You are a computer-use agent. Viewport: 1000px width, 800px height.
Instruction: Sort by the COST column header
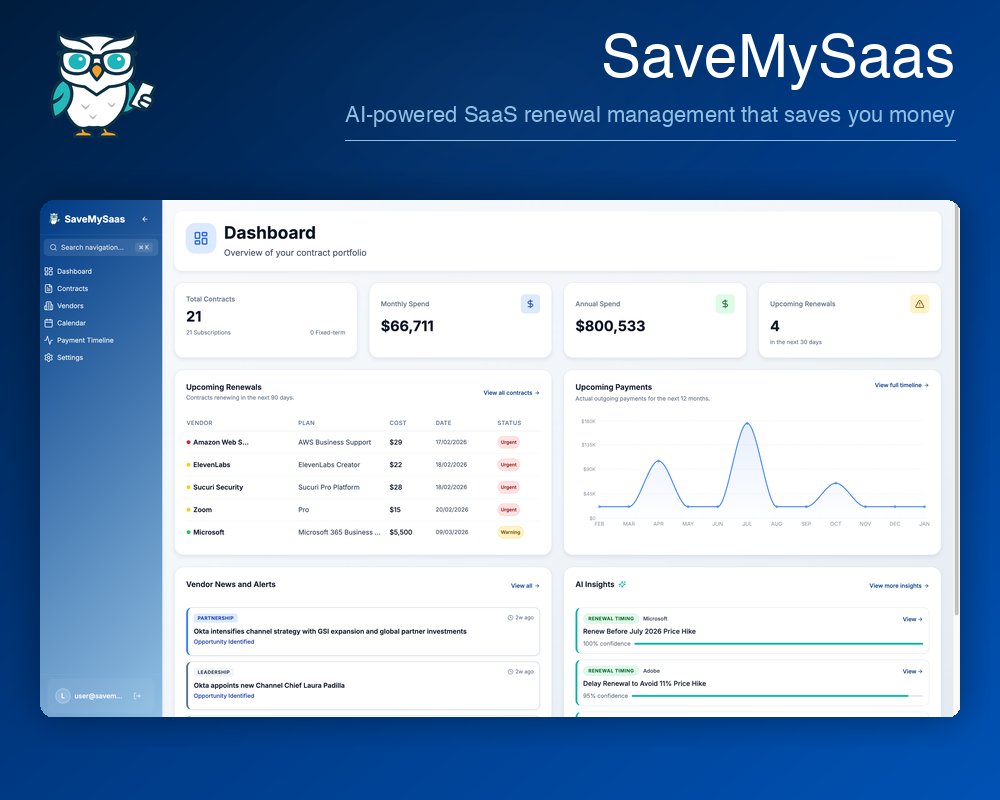[x=398, y=423]
